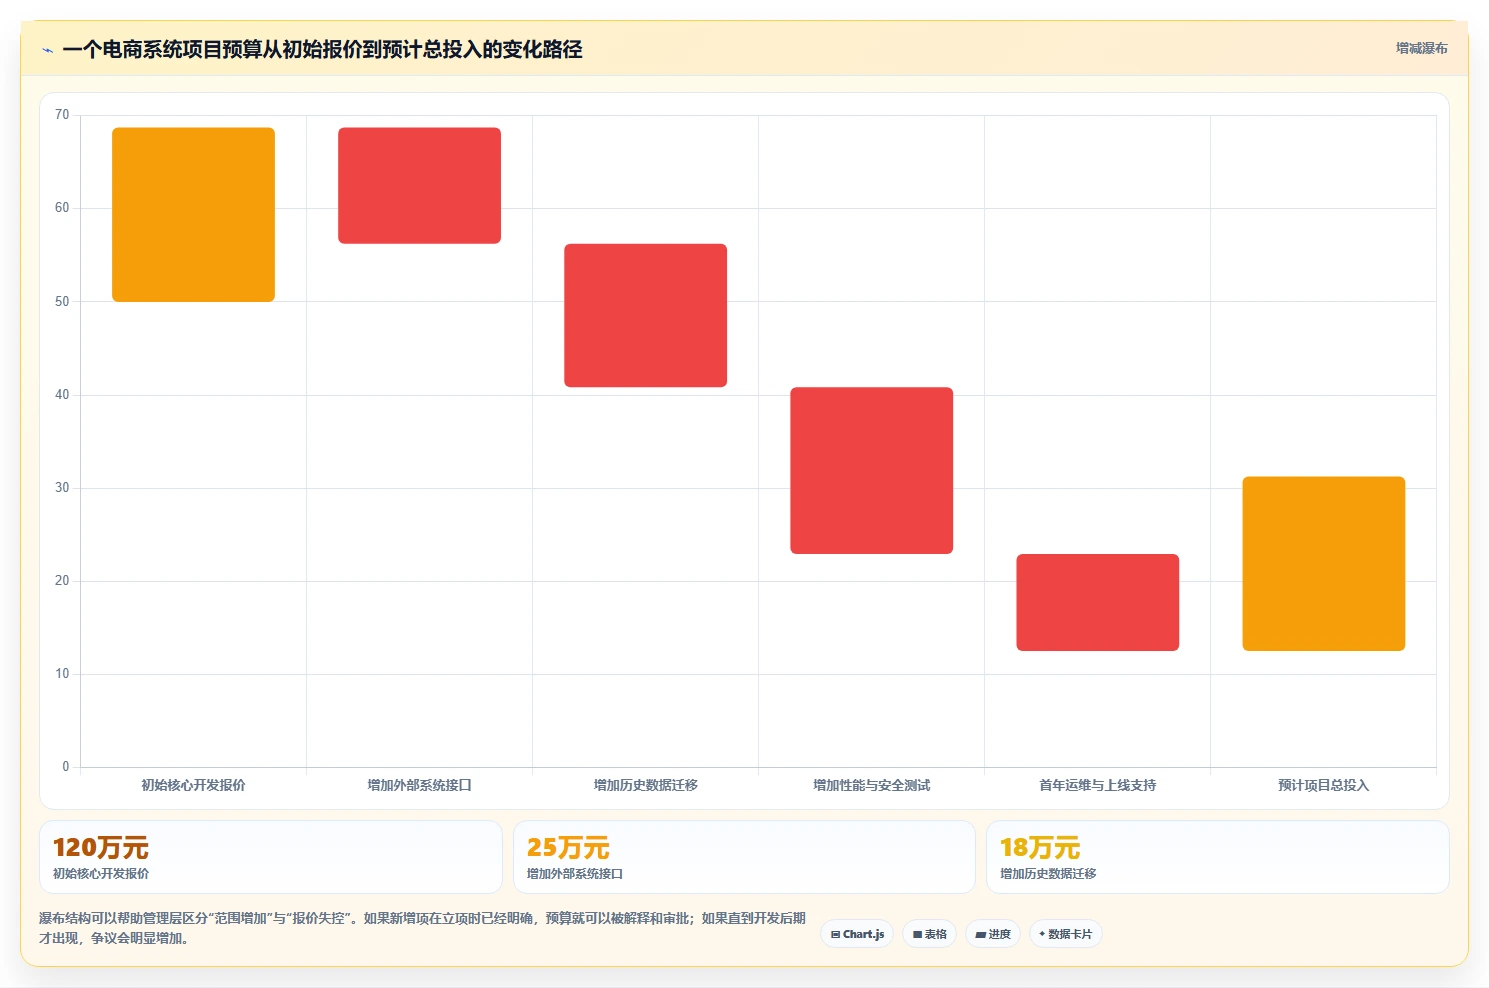Click the y-axis value 50
Viewport: 1489px width, 988px height.
click(62, 301)
